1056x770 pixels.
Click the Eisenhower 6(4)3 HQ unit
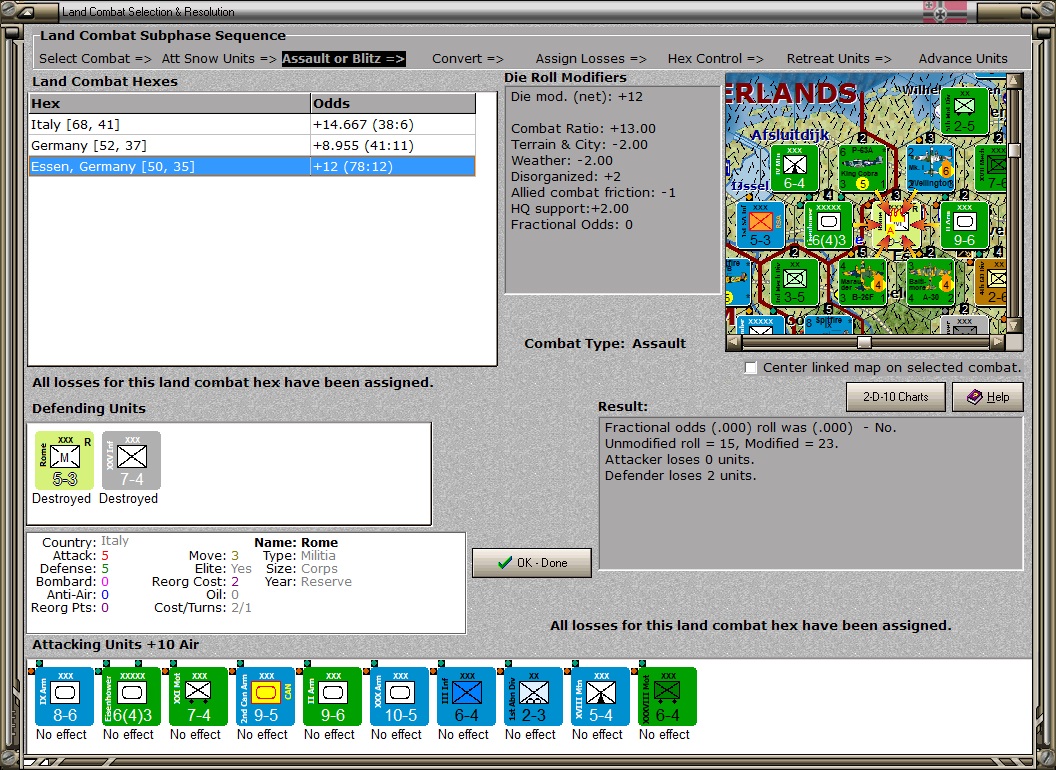(x=131, y=697)
